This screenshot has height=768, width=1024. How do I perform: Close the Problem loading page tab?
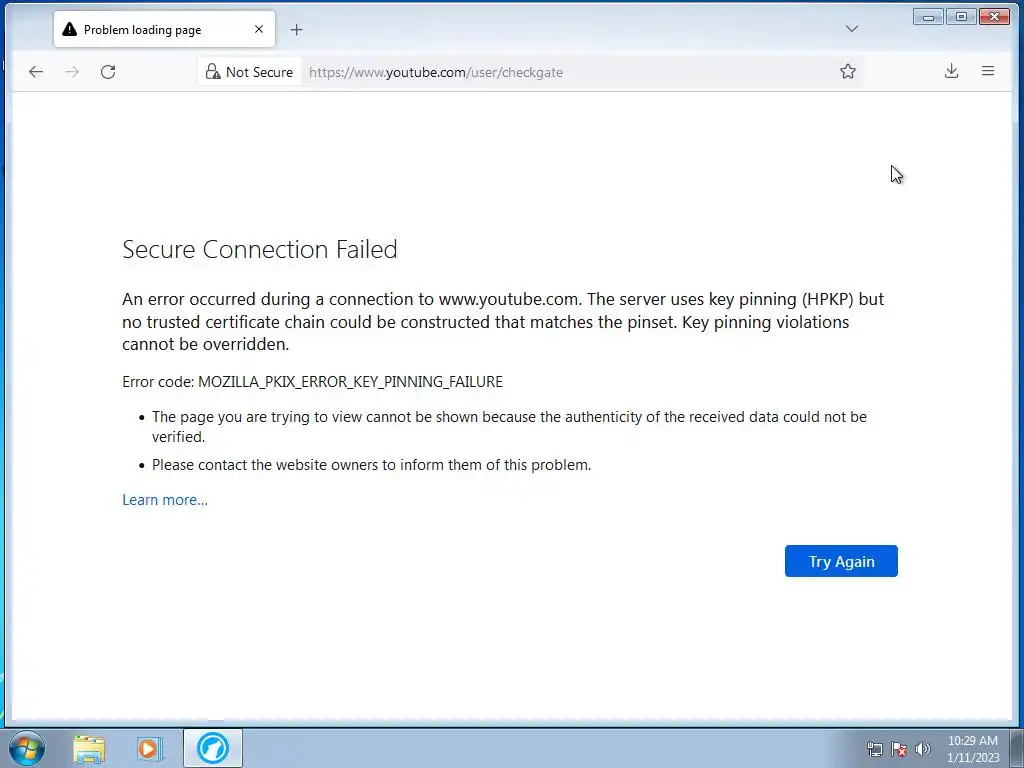tap(259, 29)
